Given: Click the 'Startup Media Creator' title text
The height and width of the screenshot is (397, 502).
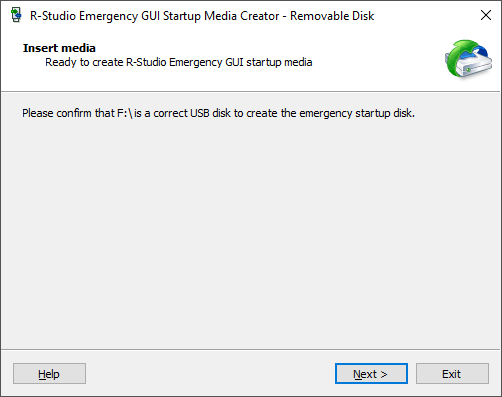Looking at the screenshot, I should pos(221,16).
